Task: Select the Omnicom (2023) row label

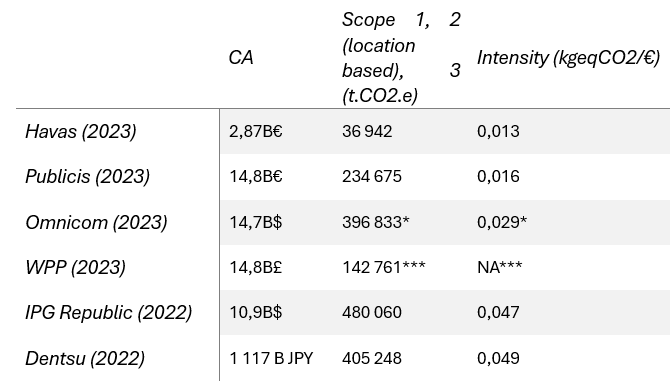Action: (96, 223)
